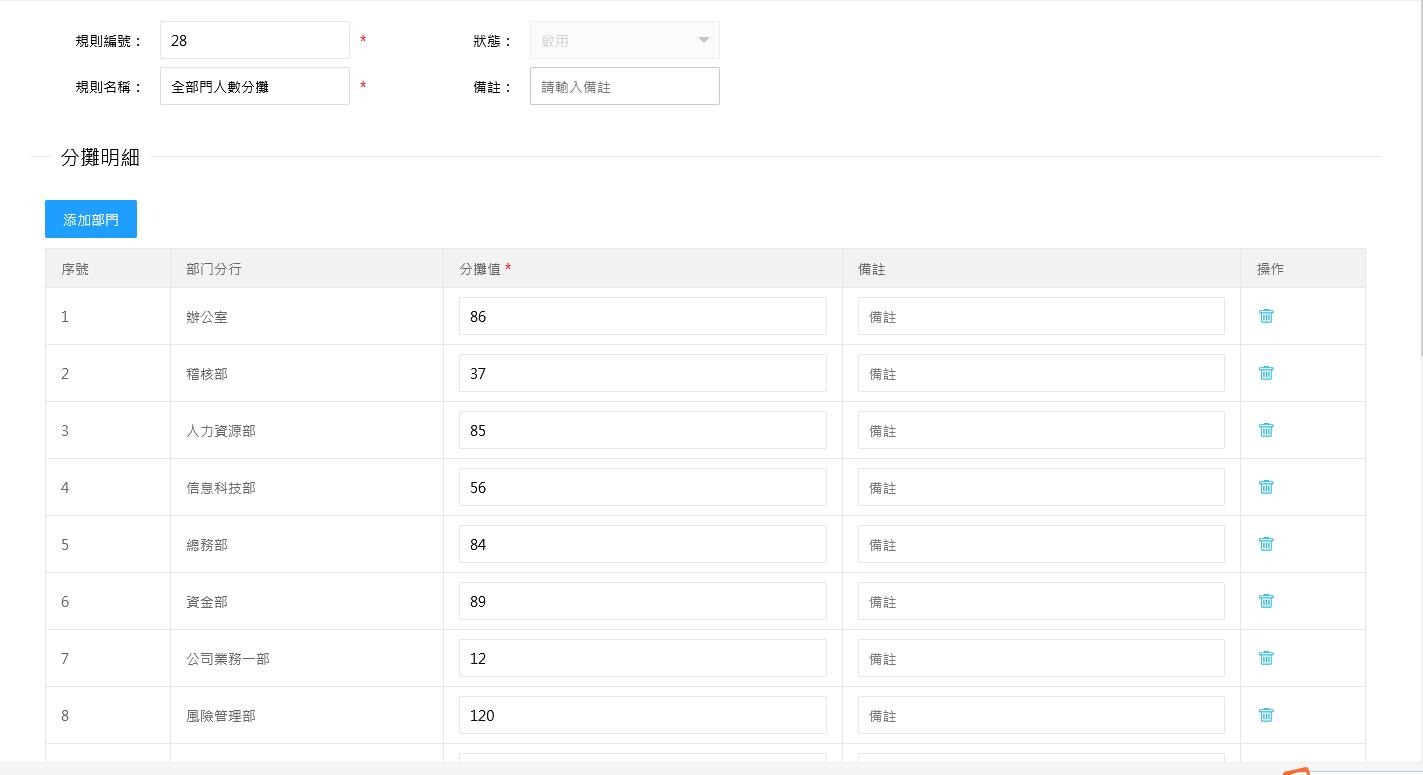Edit the 分攤值 of 120 for 風險管理部
The height and width of the screenshot is (775, 1423).
coord(643,715)
